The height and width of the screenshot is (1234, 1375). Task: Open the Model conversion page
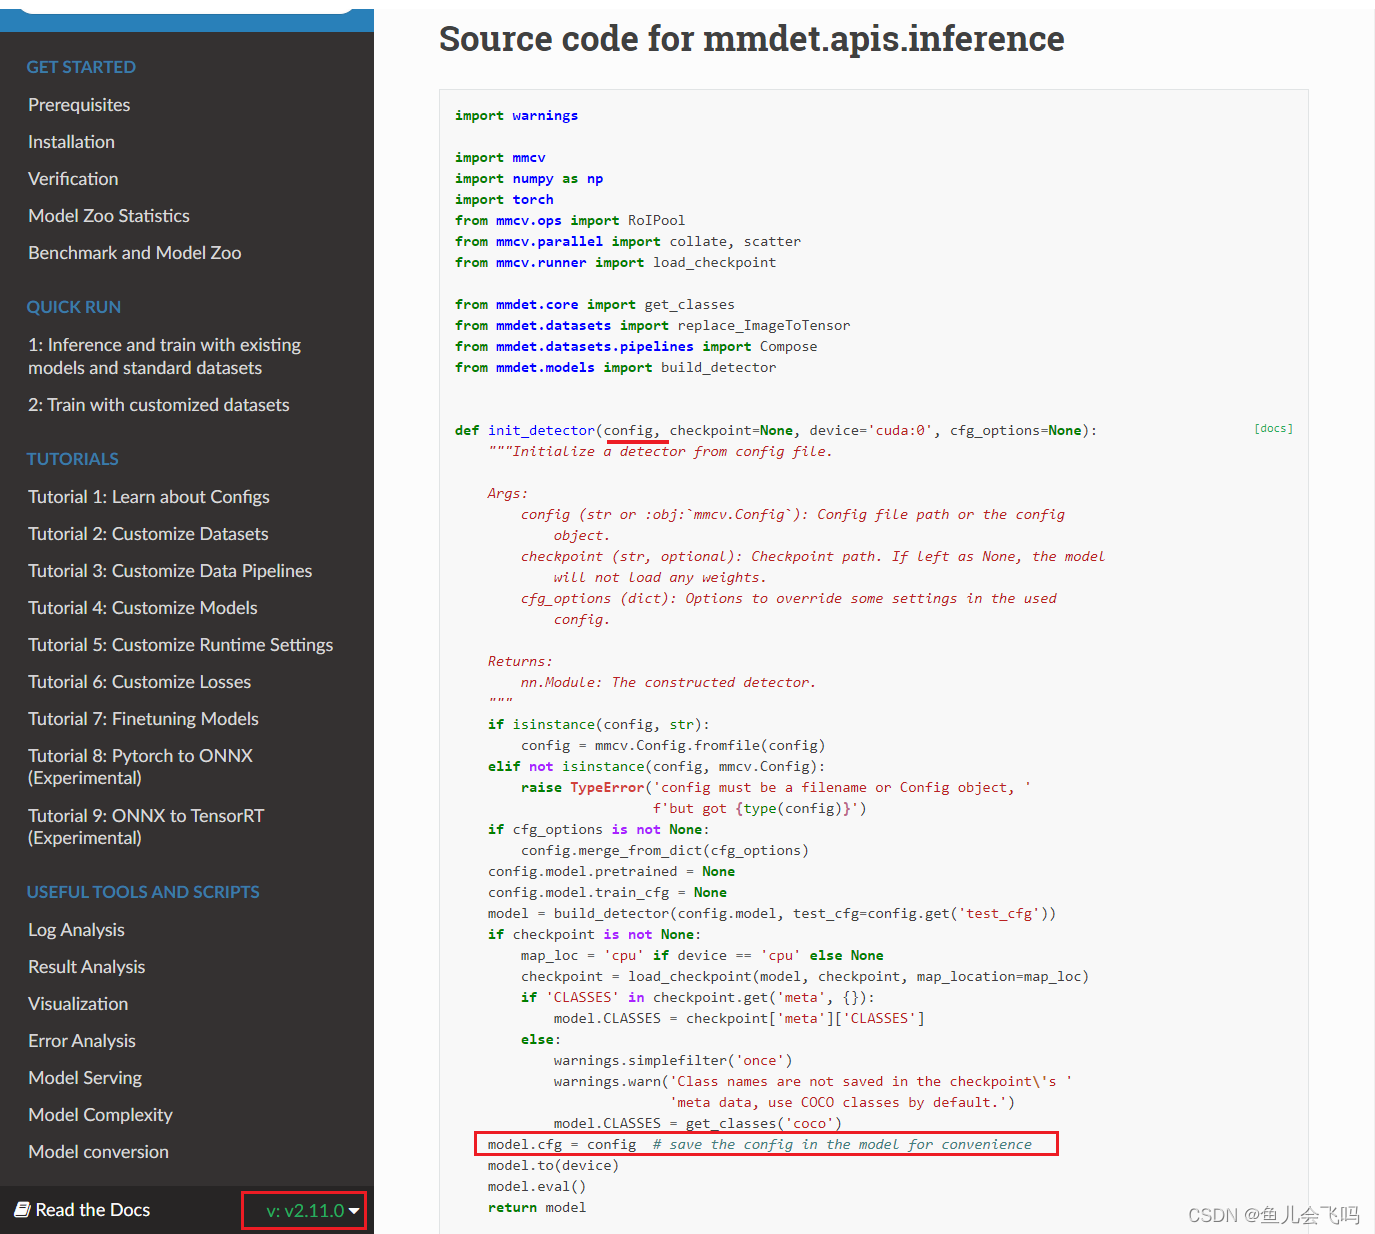click(97, 1151)
